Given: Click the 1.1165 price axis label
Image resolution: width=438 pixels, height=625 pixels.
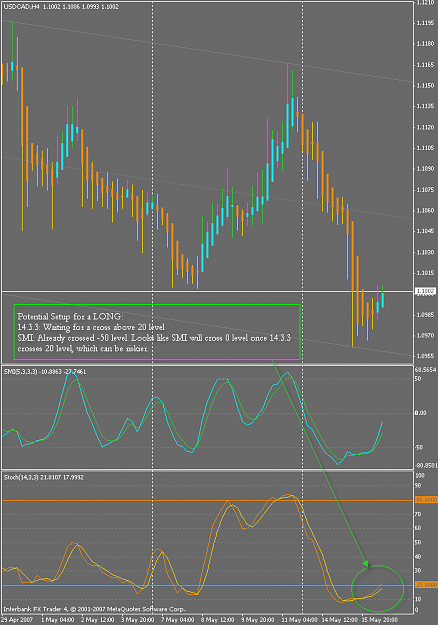Looking at the screenshot, I should coord(425,65).
